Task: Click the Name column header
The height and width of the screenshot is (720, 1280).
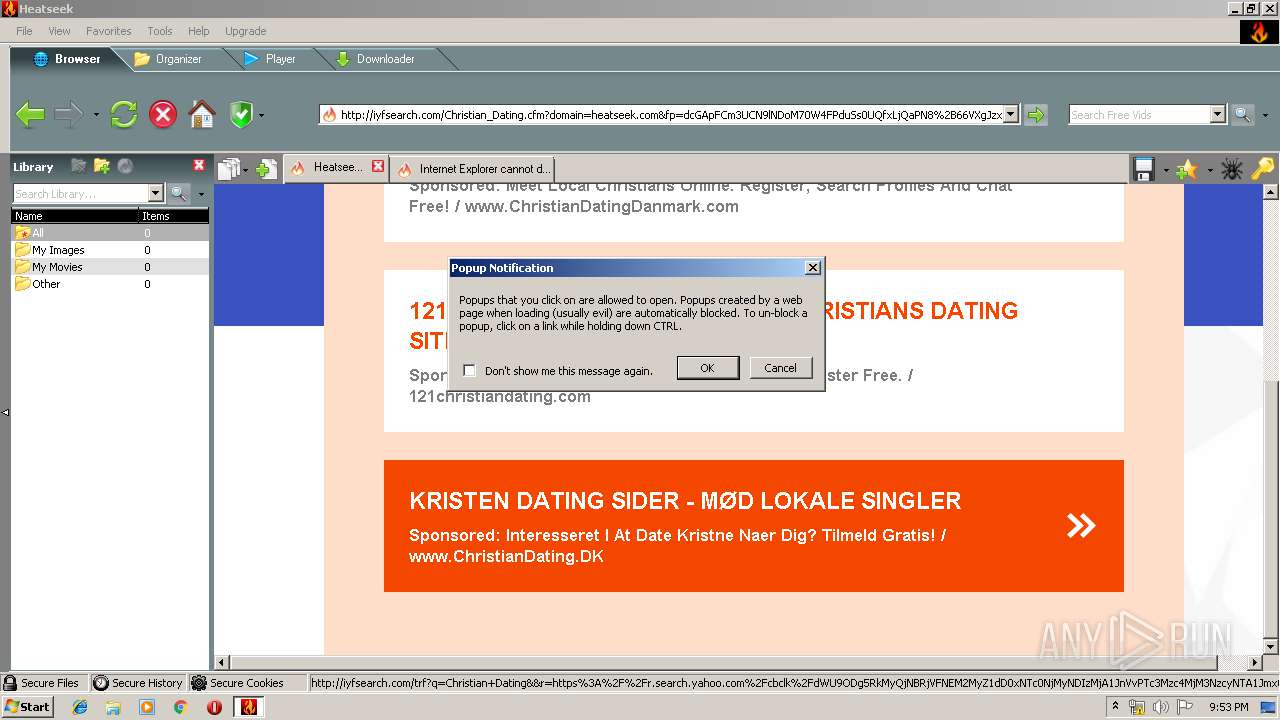Action: [75, 216]
